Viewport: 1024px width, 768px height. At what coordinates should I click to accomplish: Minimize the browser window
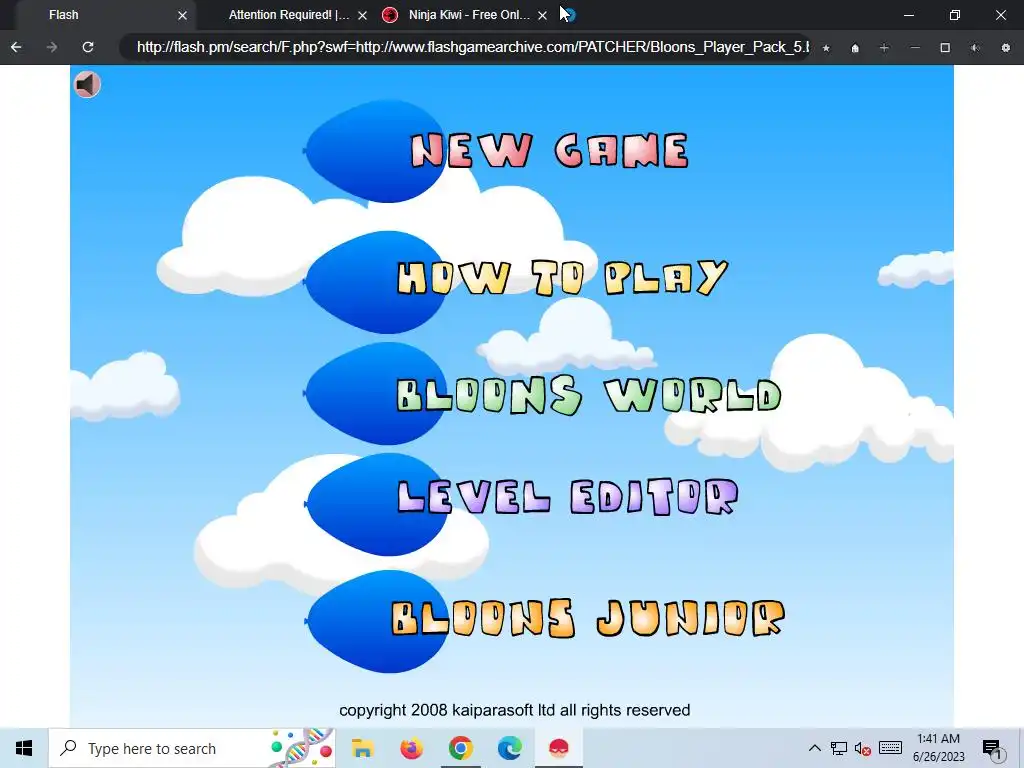tap(908, 15)
